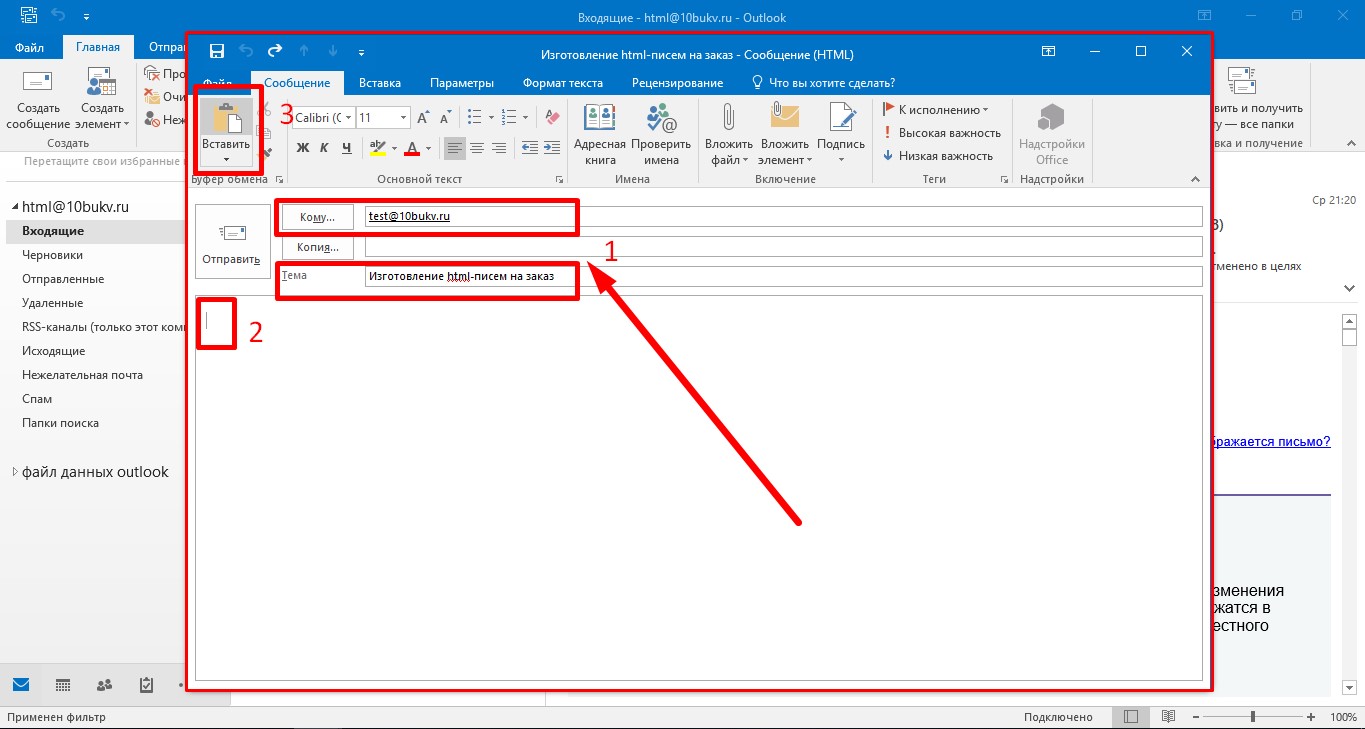Open the font size 11 dropdown
The height and width of the screenshot is (729, 1365).
(x=404, y=118)
